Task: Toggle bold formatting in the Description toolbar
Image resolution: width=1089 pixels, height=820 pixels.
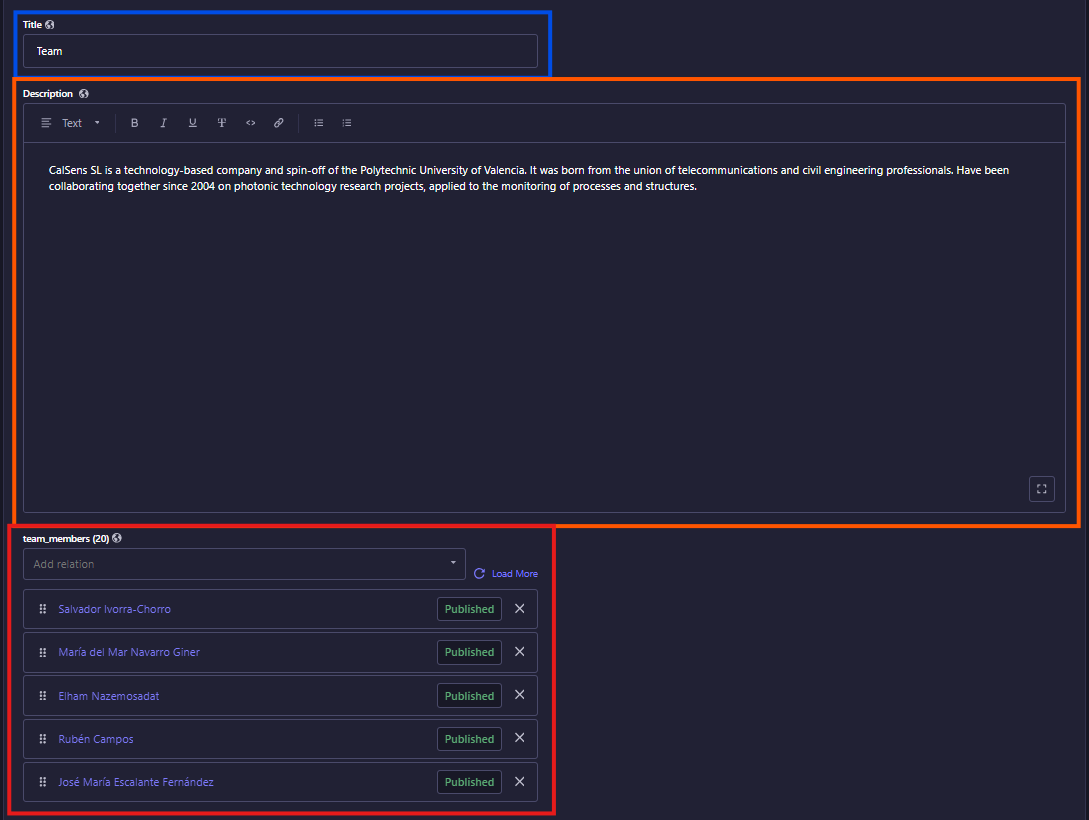Action: coord(135,123)
